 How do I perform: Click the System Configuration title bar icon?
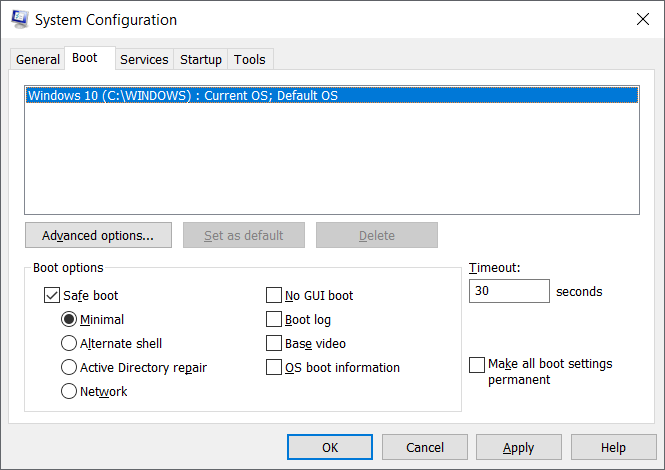19,19
